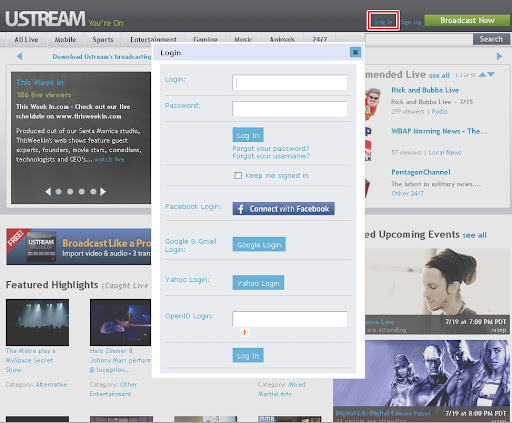Click Mixed Martial Arts category link
The image size is (512, 423).
[282, 389]
